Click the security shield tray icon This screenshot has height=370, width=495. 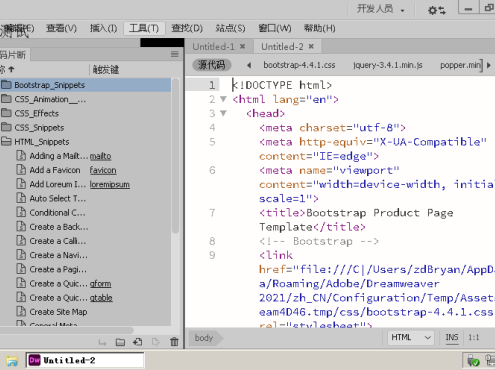click(x=473, y=361)
